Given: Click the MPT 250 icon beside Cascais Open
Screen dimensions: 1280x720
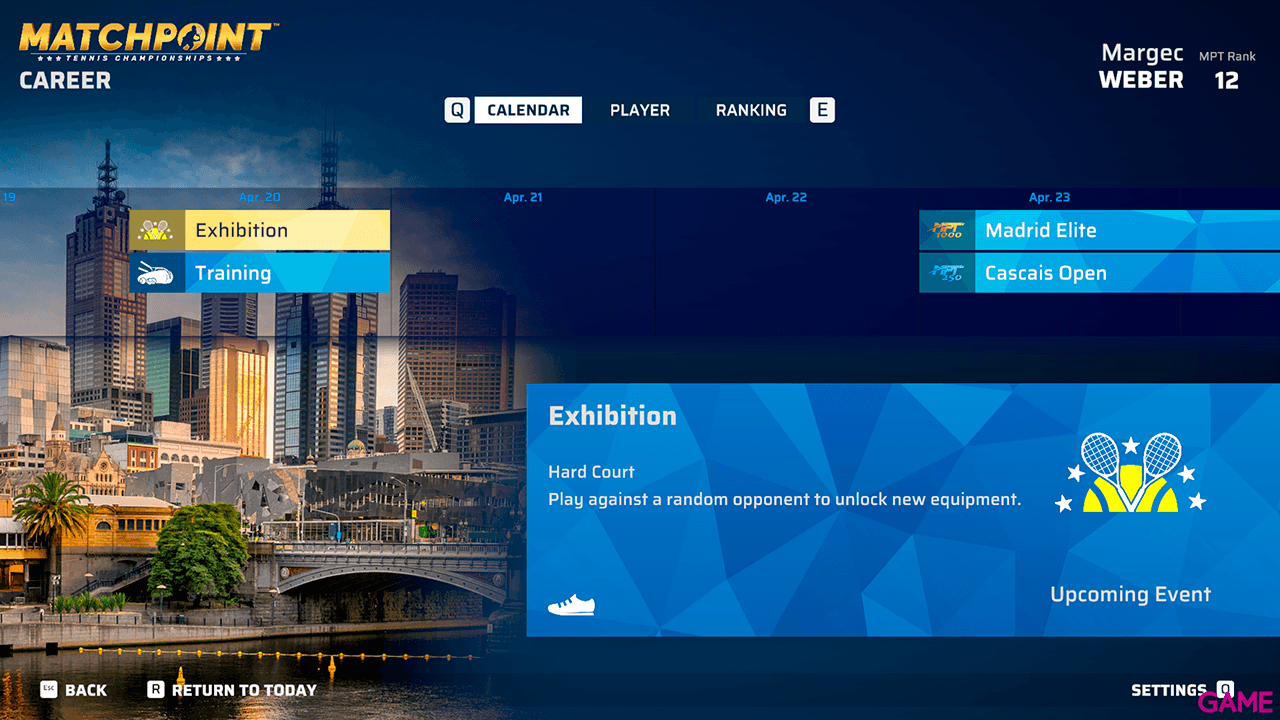Looking at the screenshot, I should [x=946, y=273].
